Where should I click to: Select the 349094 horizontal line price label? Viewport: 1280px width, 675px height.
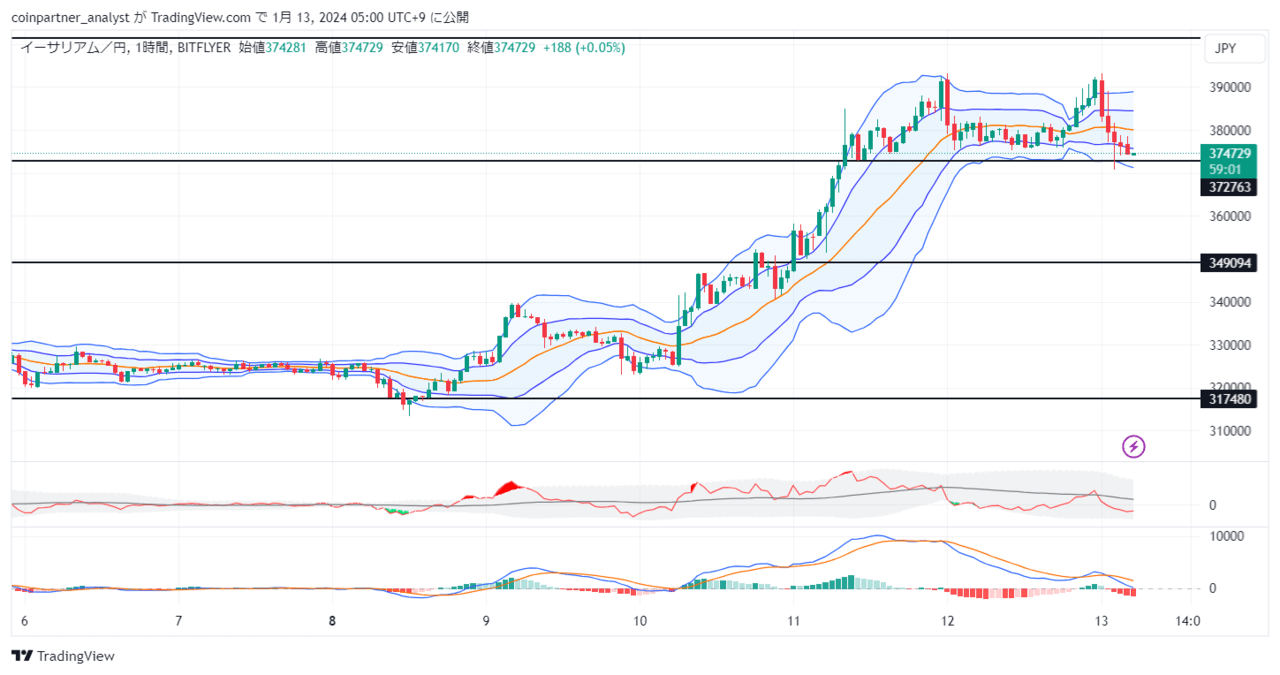click(x=1228, y=263)
